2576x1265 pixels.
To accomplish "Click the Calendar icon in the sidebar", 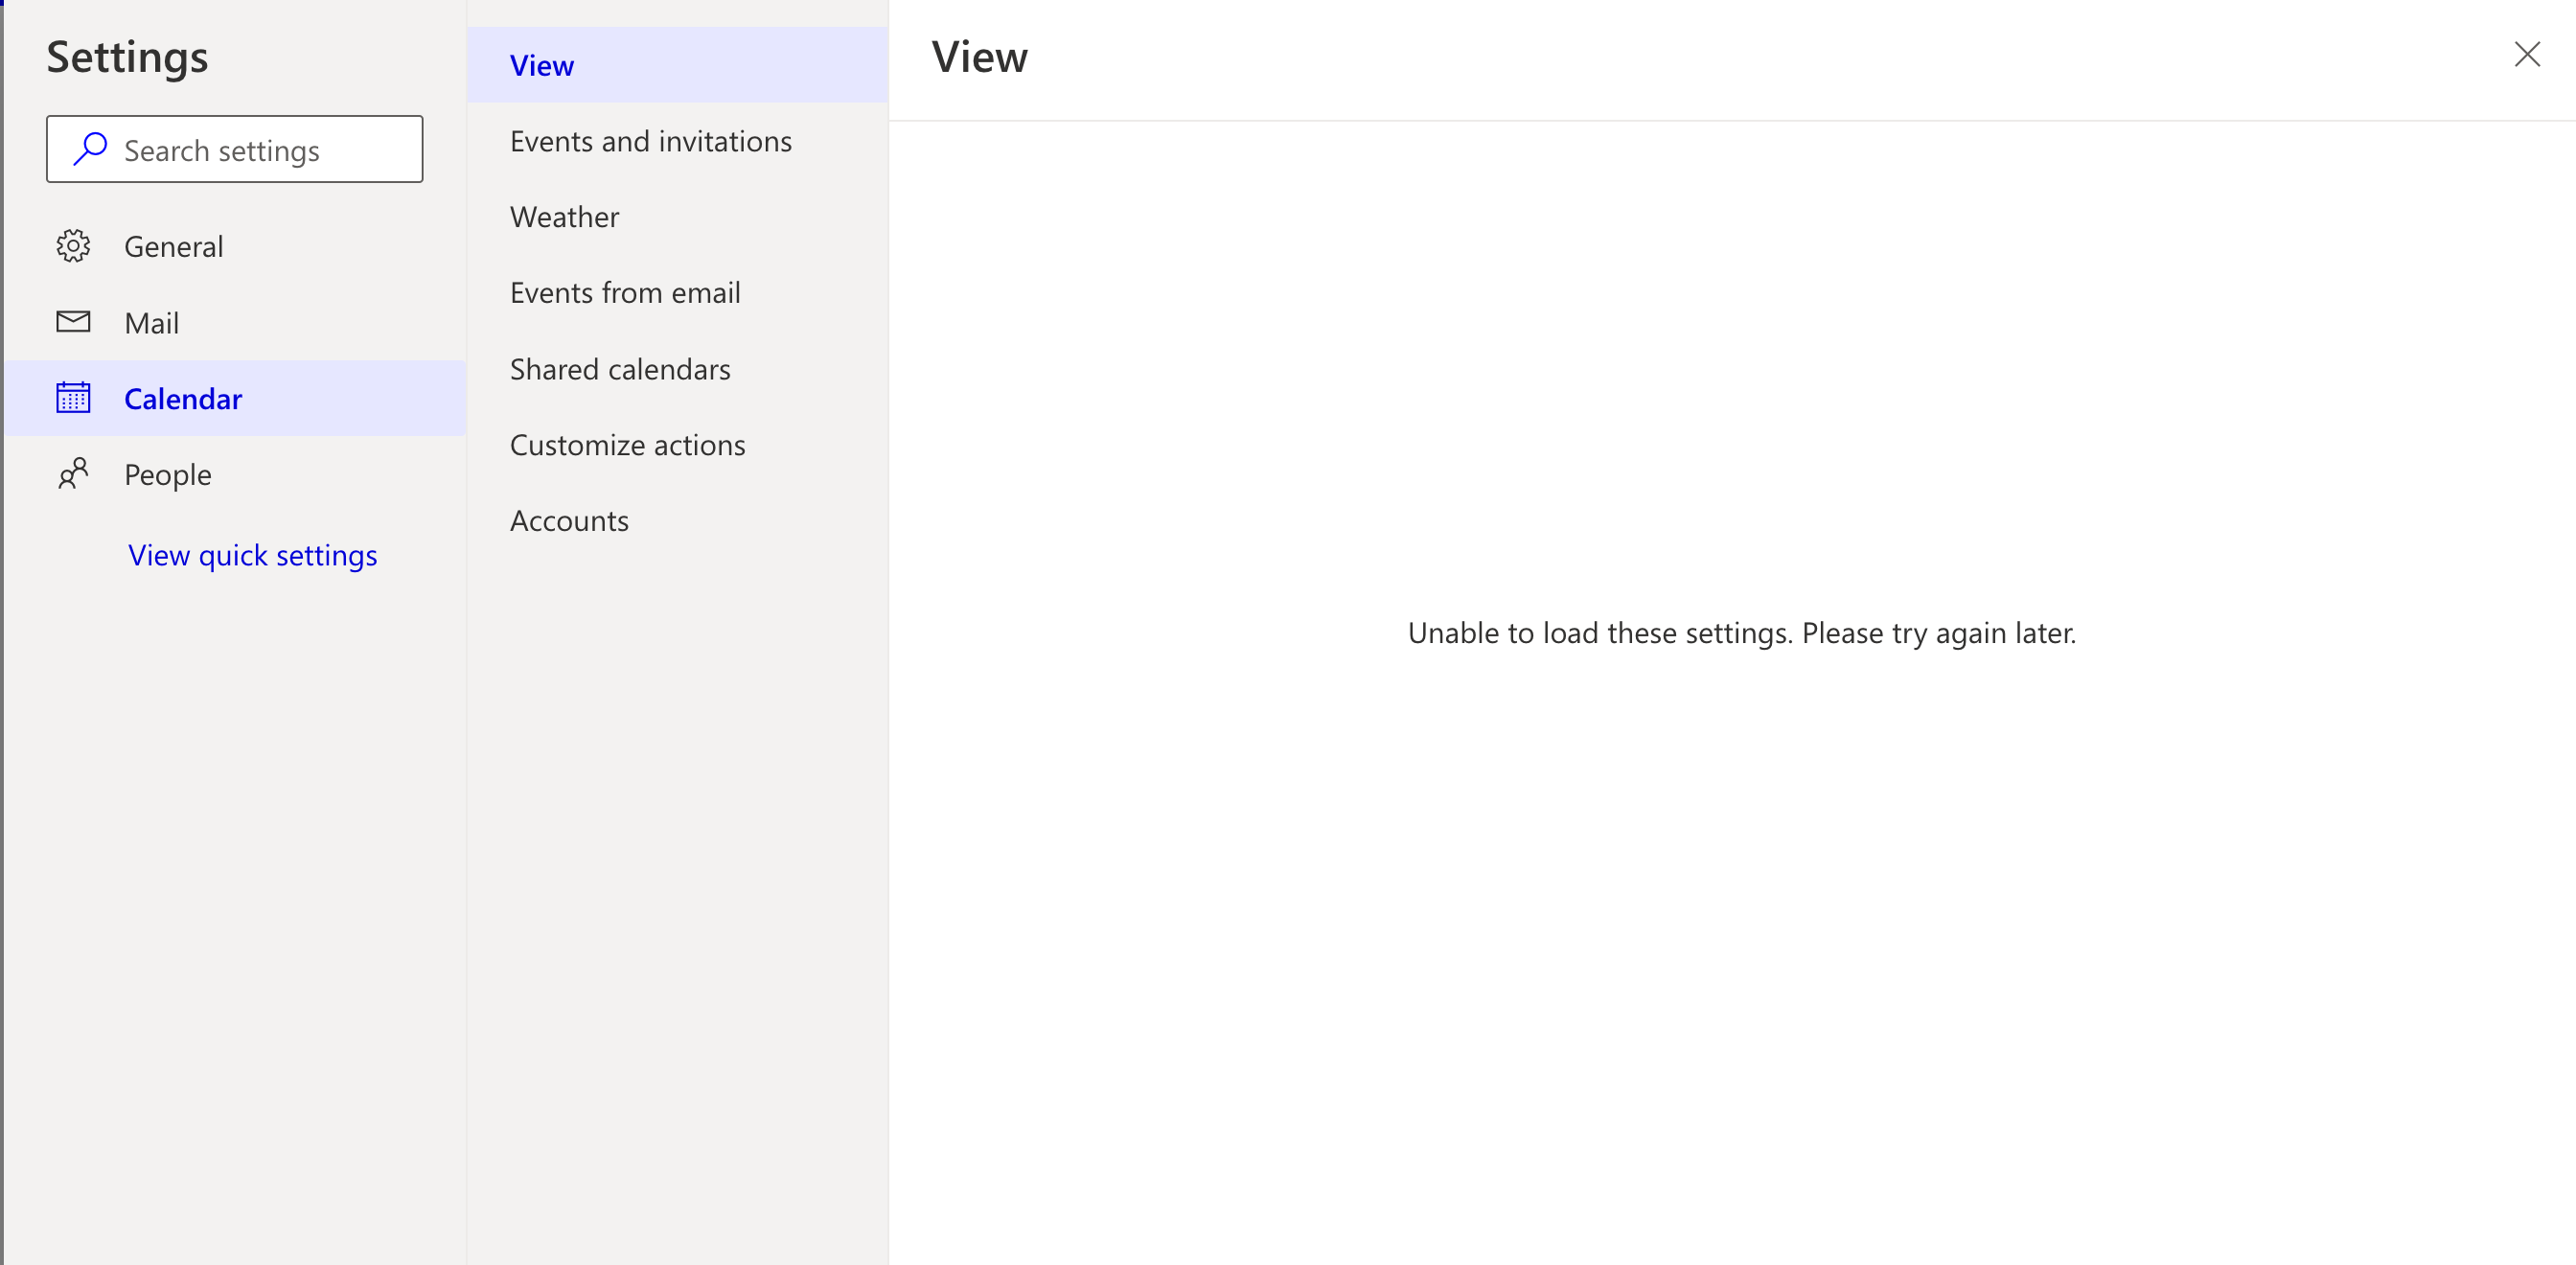I will point(73,398).
